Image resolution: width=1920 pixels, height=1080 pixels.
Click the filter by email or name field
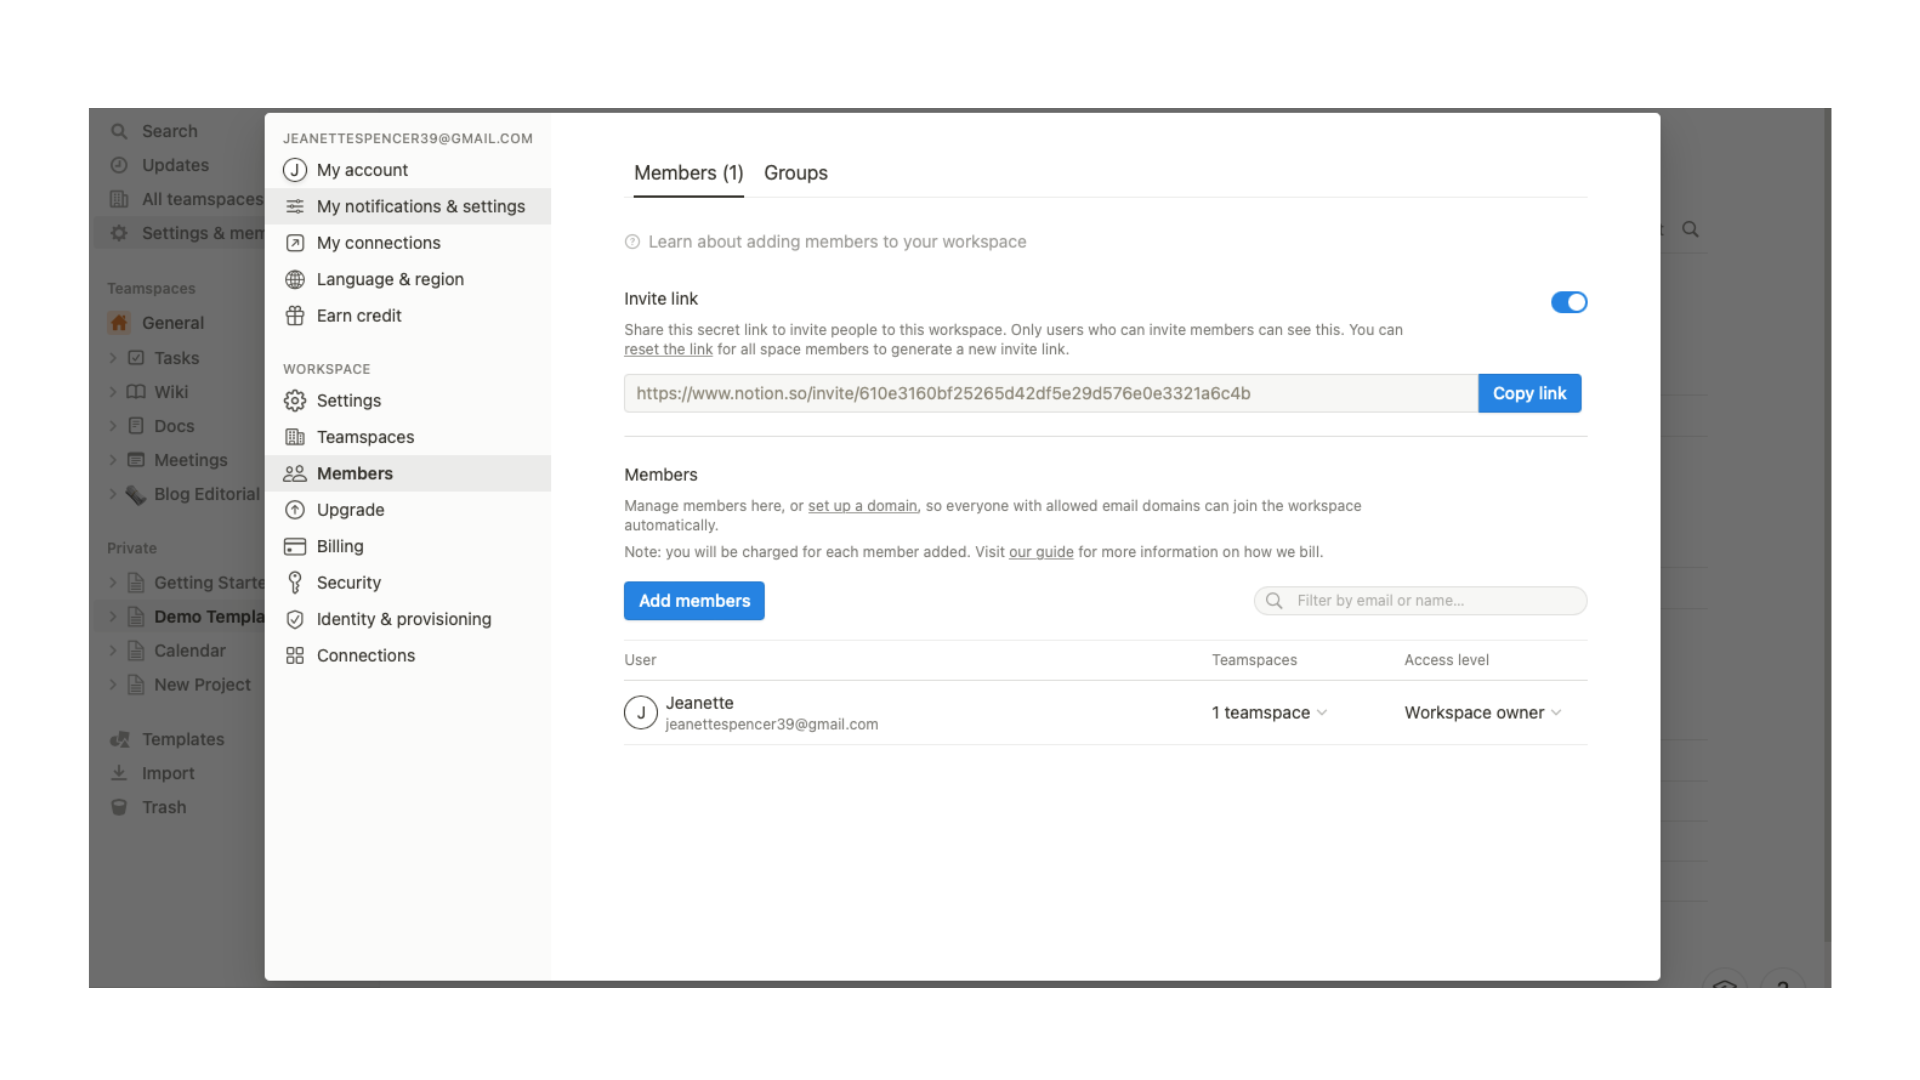[x=1419, y=600]
